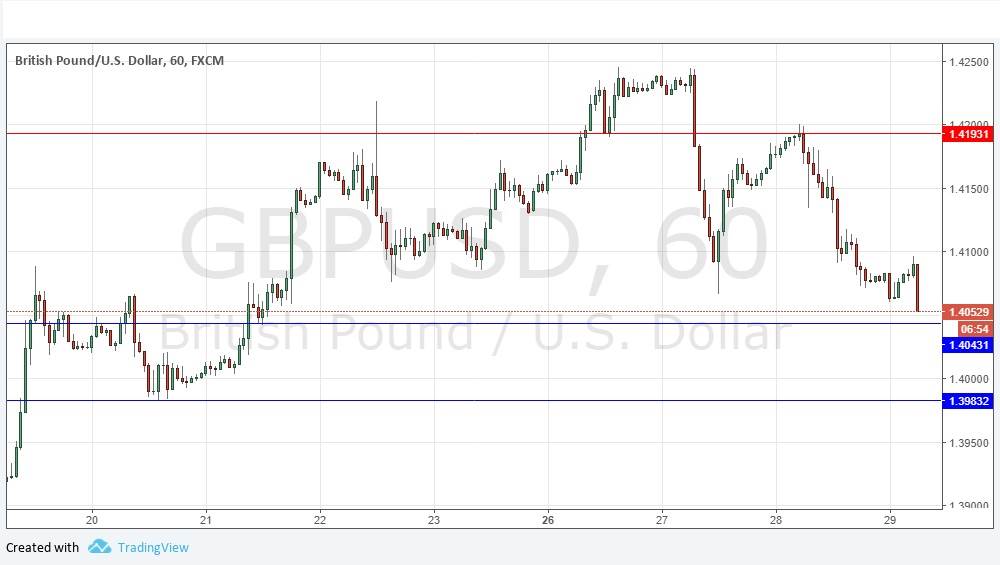Click the "Created with" attribution text
This screenshot has width=1000, height=565.
coord(42,547)
